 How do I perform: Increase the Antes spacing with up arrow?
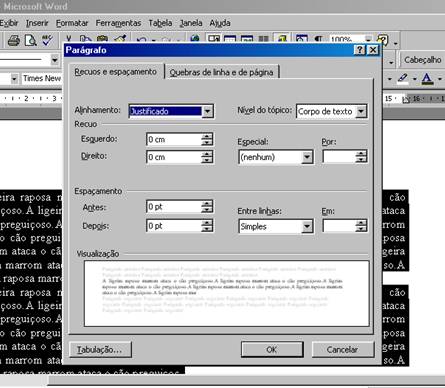207,203
